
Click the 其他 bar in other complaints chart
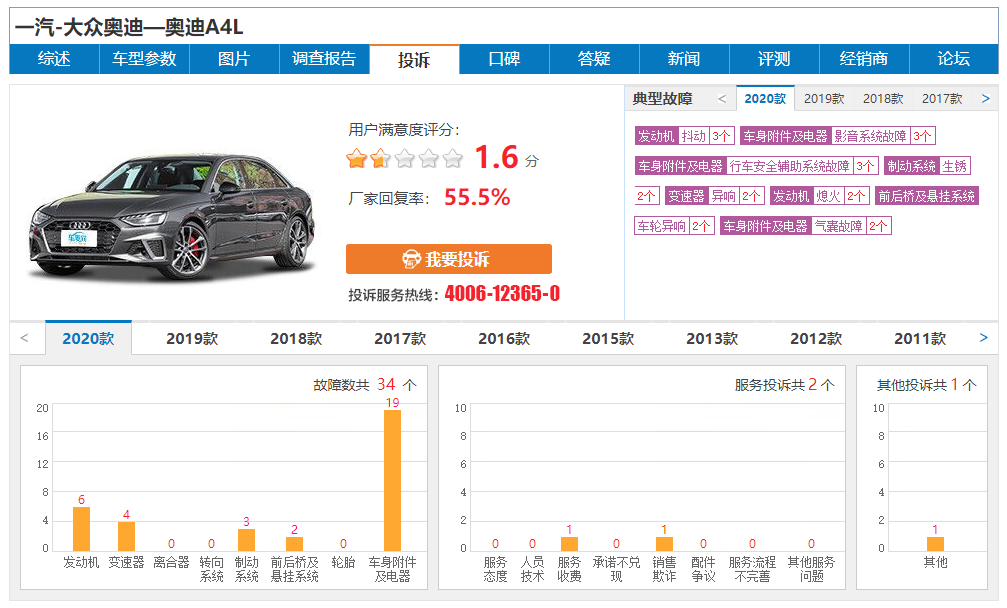[935, 544]
